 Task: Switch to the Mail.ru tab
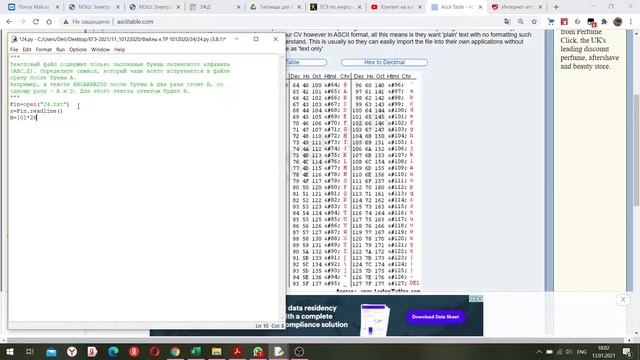(x=33, y=7)
